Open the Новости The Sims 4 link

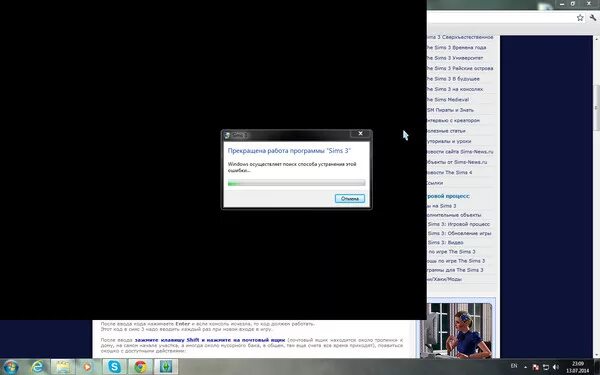pyautogui.click(x=450, y=172)
